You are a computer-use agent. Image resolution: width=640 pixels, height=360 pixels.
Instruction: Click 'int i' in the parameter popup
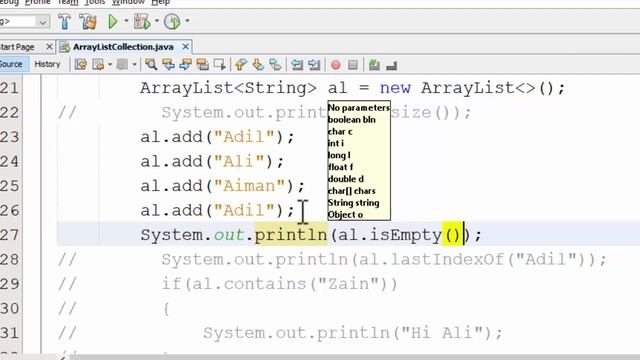click(336, 143)
